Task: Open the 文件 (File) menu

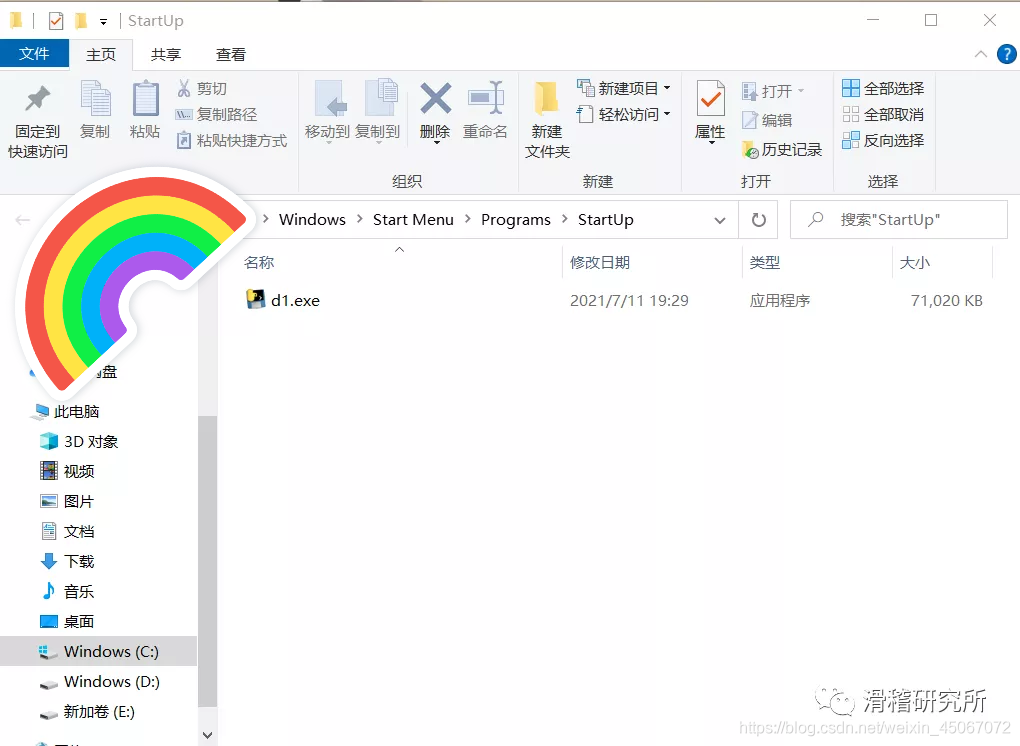Action: [x=35, y=54]
